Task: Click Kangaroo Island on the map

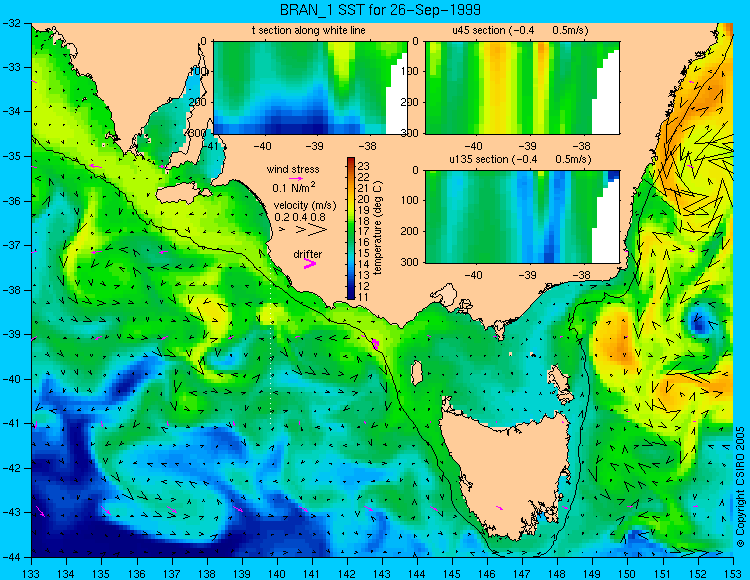Action: click(179, 195)
